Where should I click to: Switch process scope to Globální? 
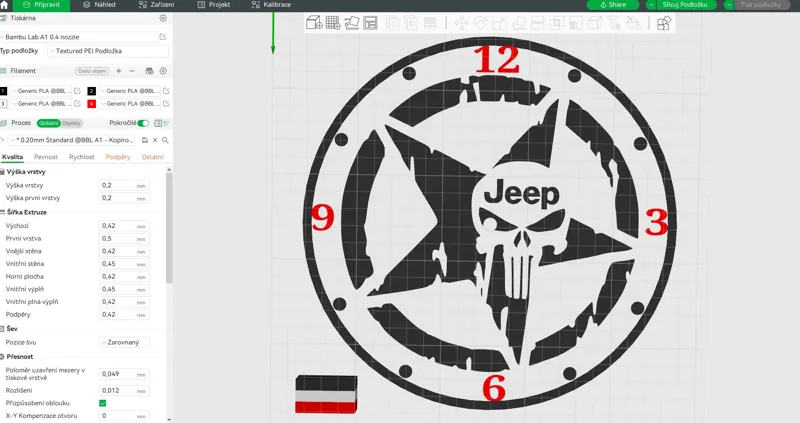[x=48, y=123]
